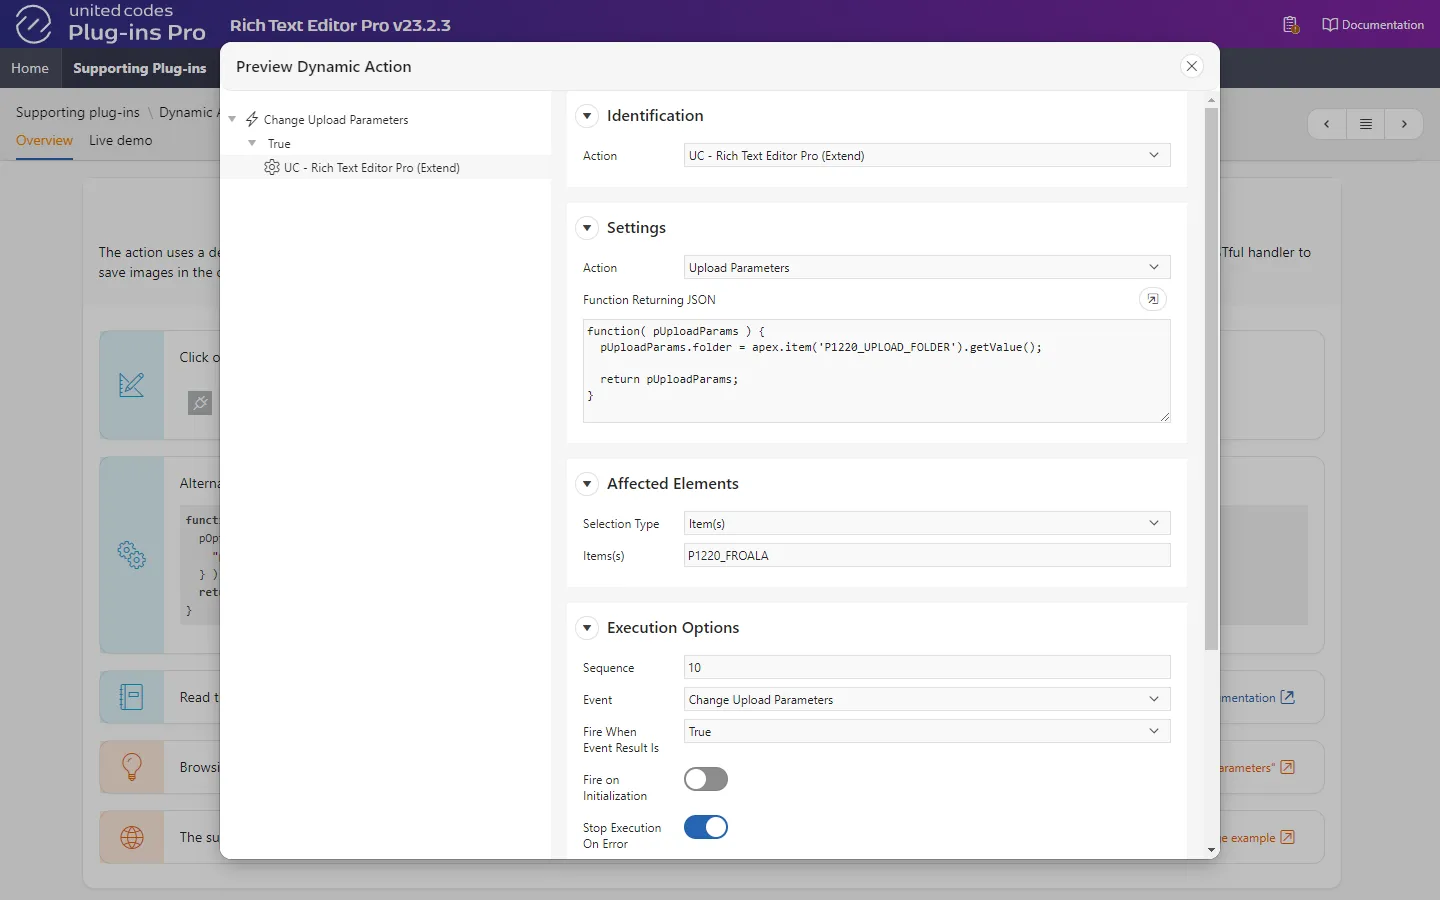Screen dimensions: 1440x900
Task: Click the Sequence input field
Action: (x=926, y=668)
